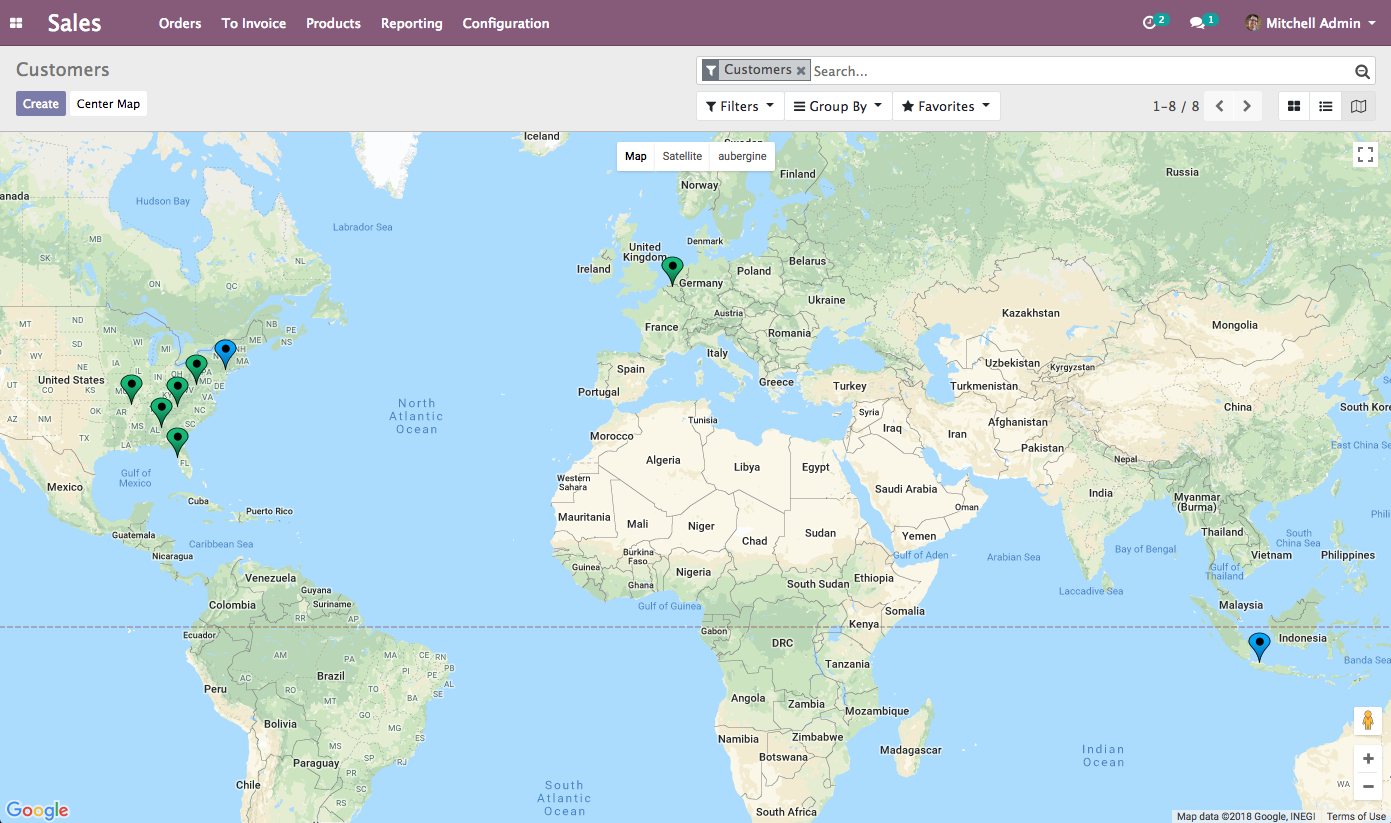The height and width of the screenshot is (823, 1391).
Task: Open the activities clock icon
Action: (x=1149, y=23)
